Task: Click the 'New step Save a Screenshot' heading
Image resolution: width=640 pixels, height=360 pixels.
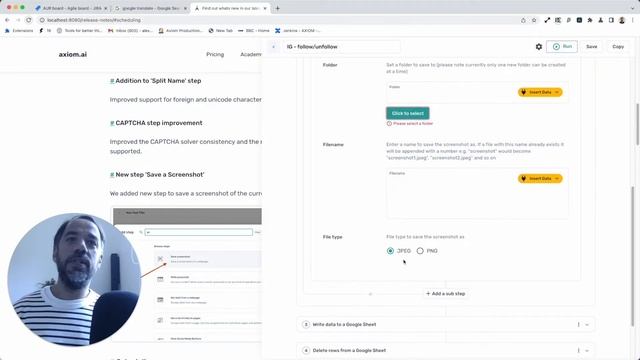Action: pyautogui.click(x=160, y=174)
